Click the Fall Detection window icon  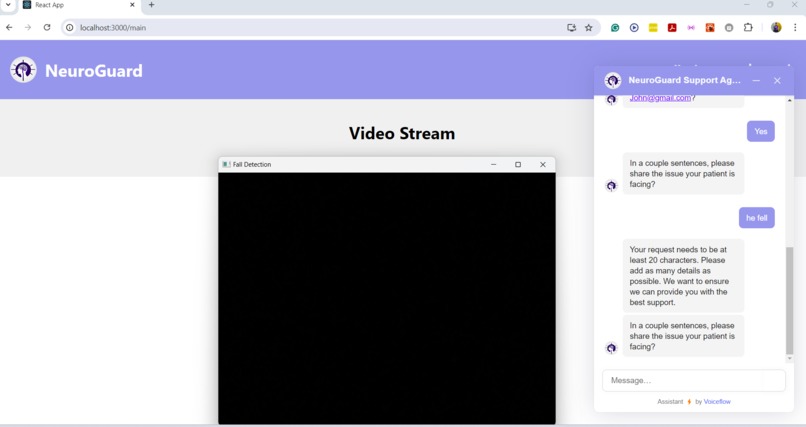(226, 164)
